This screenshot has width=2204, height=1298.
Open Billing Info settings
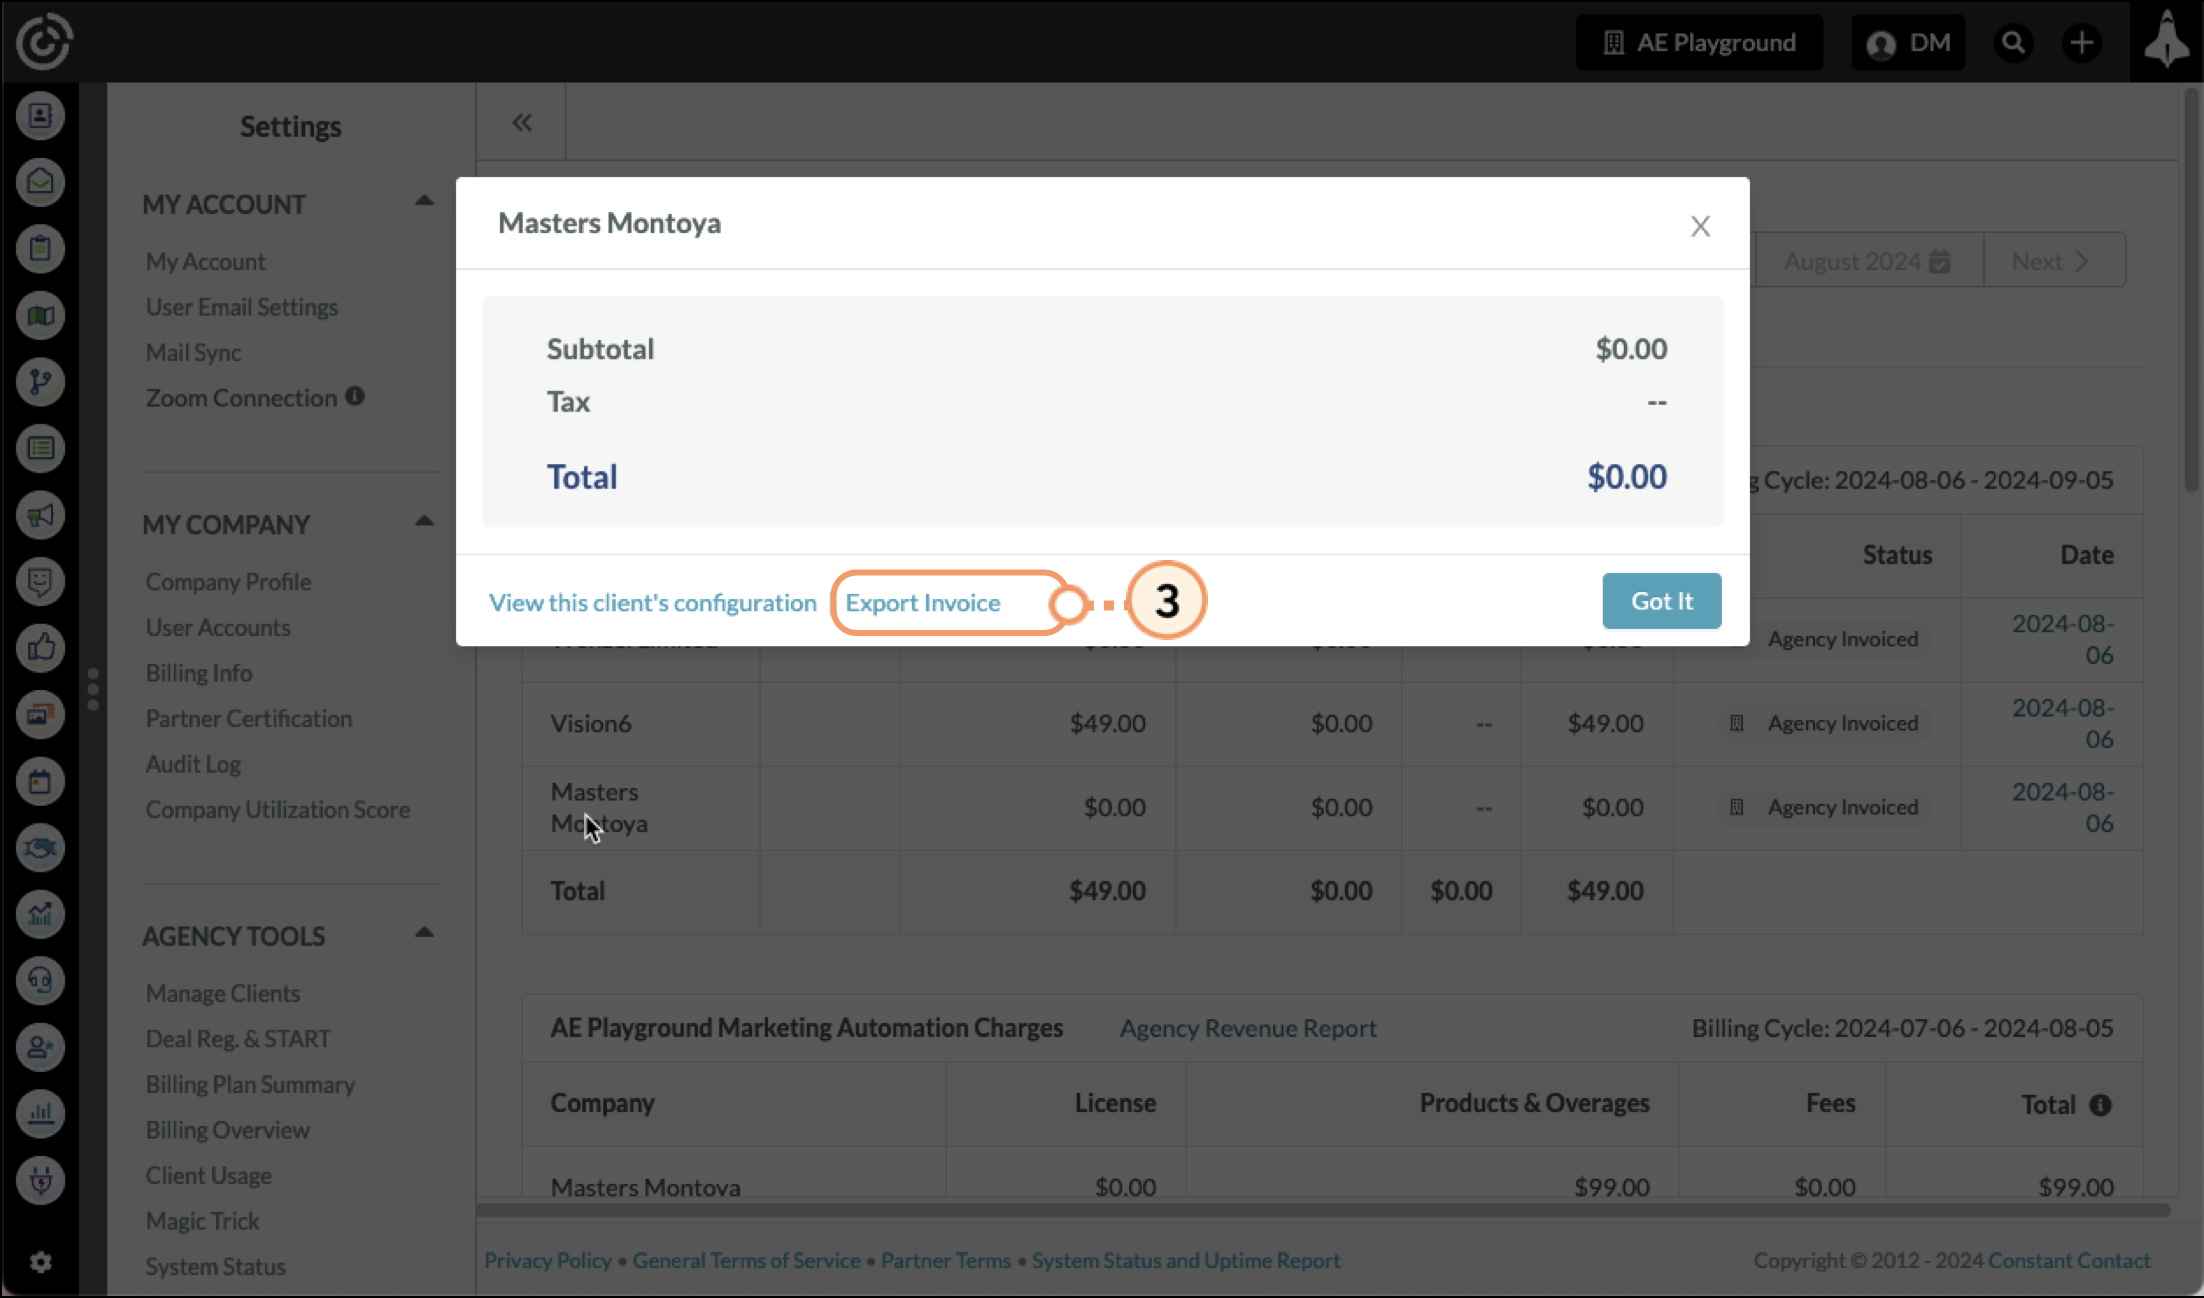pos(198,673)
